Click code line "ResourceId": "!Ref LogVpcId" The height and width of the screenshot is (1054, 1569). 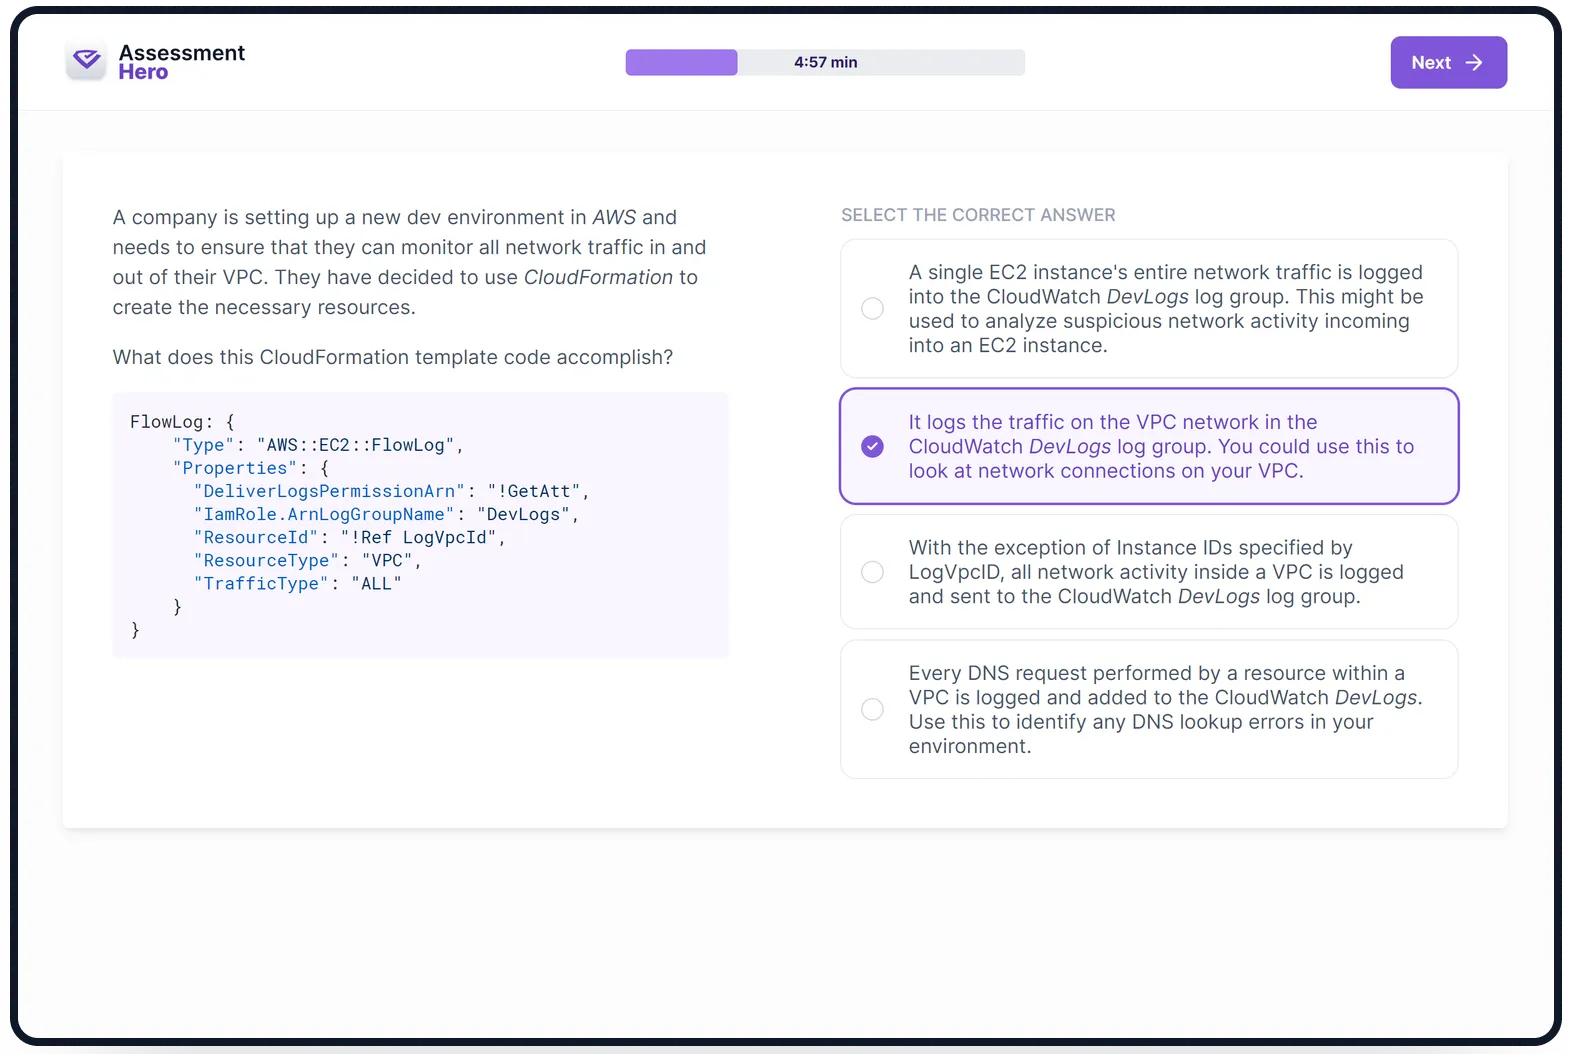coord(350,537)
